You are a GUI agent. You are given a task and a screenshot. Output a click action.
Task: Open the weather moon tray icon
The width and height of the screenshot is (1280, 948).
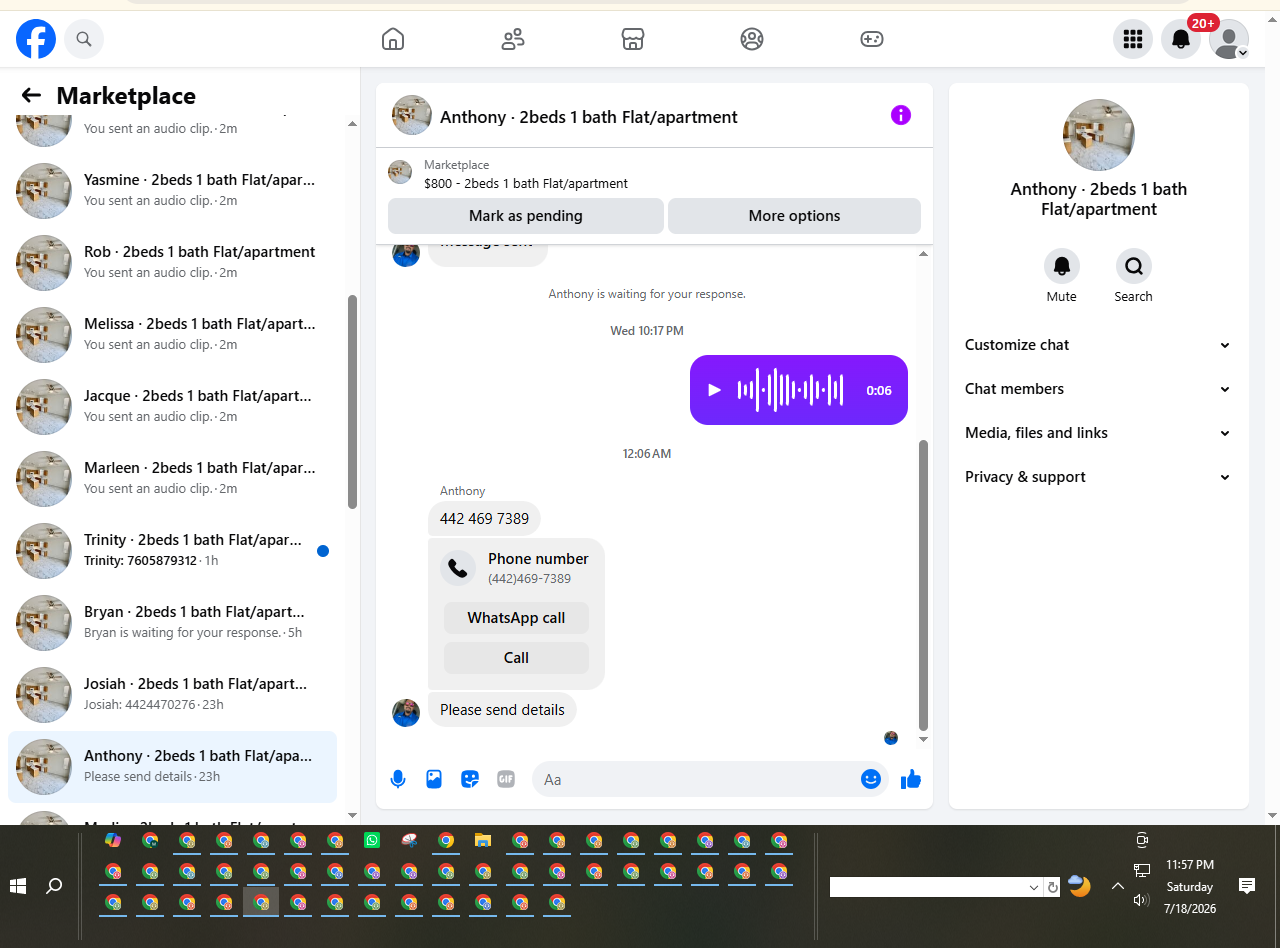[x=1080, y=886]
